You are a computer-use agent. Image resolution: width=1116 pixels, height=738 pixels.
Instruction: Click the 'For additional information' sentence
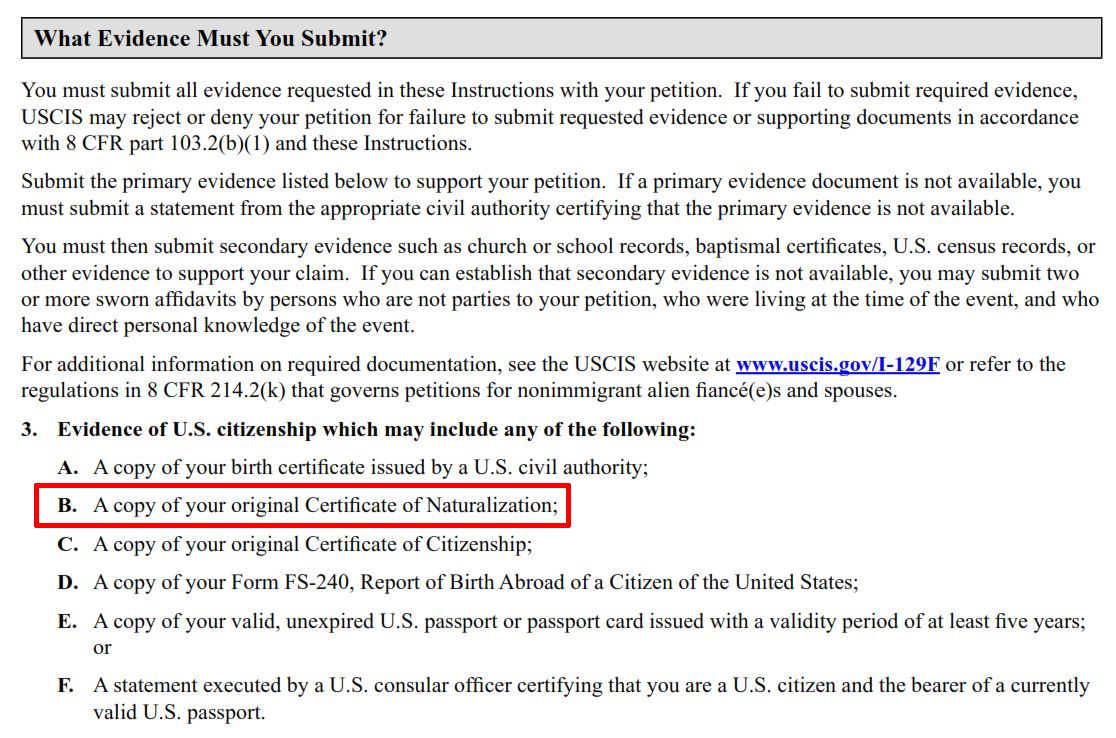(x=543, y=377)
